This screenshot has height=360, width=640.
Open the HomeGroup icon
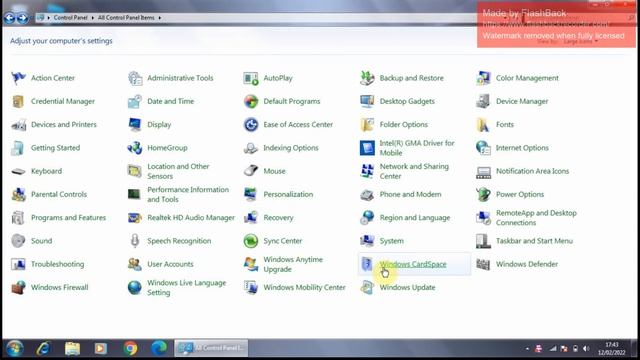[135, 148]
